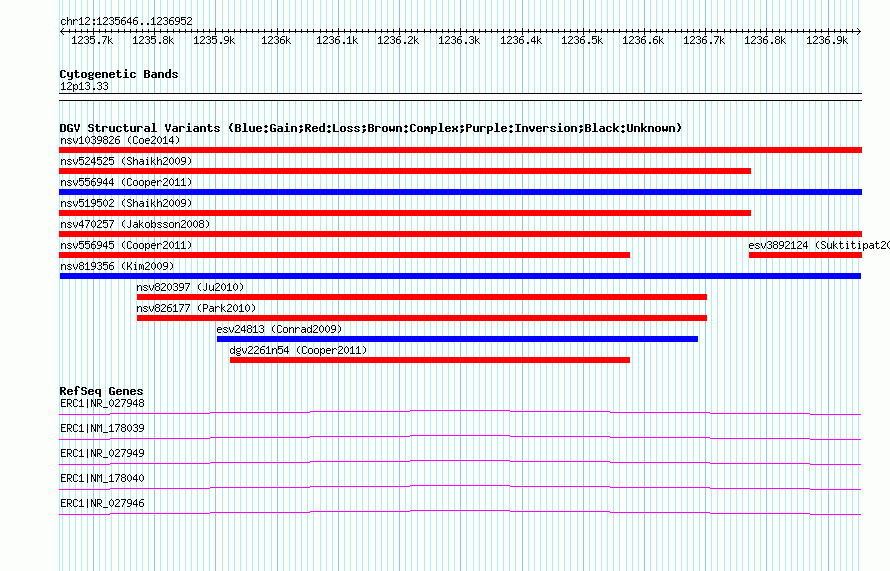The width and height of the screenshot is (890, 571).
Task: Open the nsv524525 (Shaikh2009) variant label
Action: (x=126, y=161)
